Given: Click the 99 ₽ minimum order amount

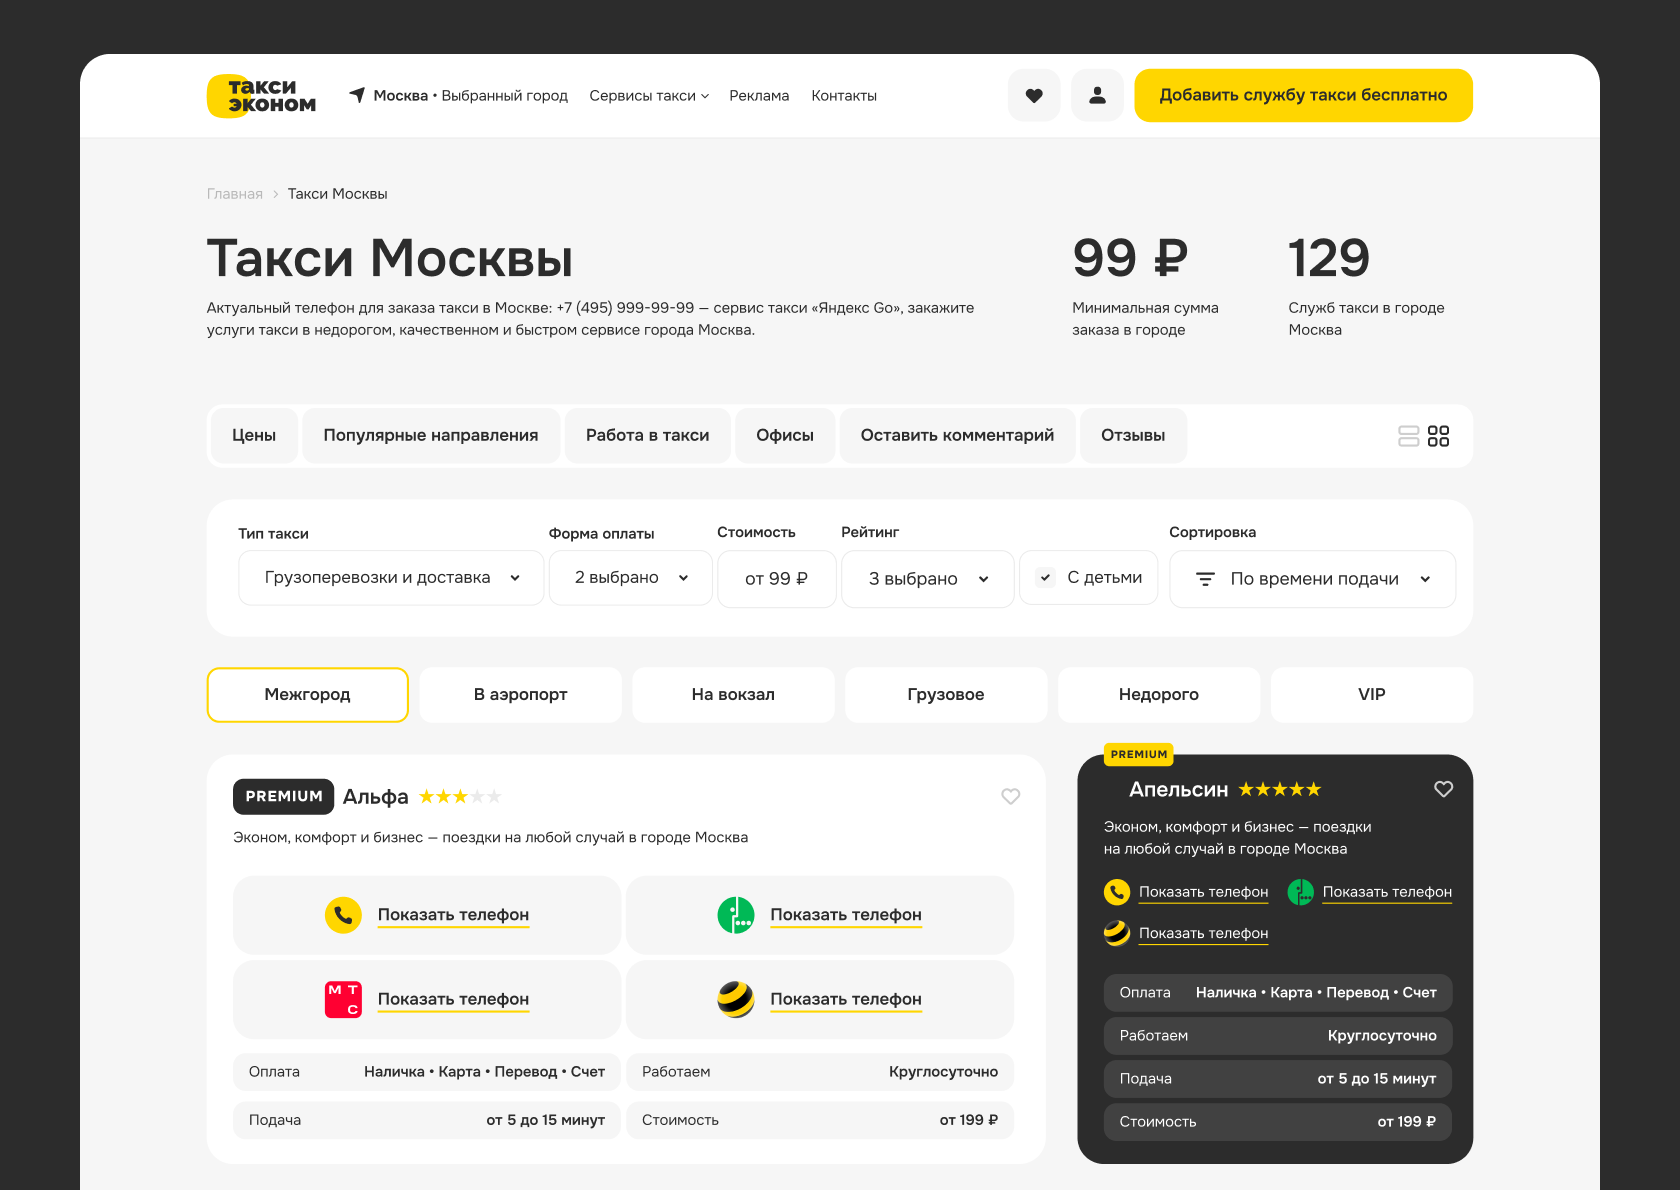Looking at the screenshot, I should 1130,258.
